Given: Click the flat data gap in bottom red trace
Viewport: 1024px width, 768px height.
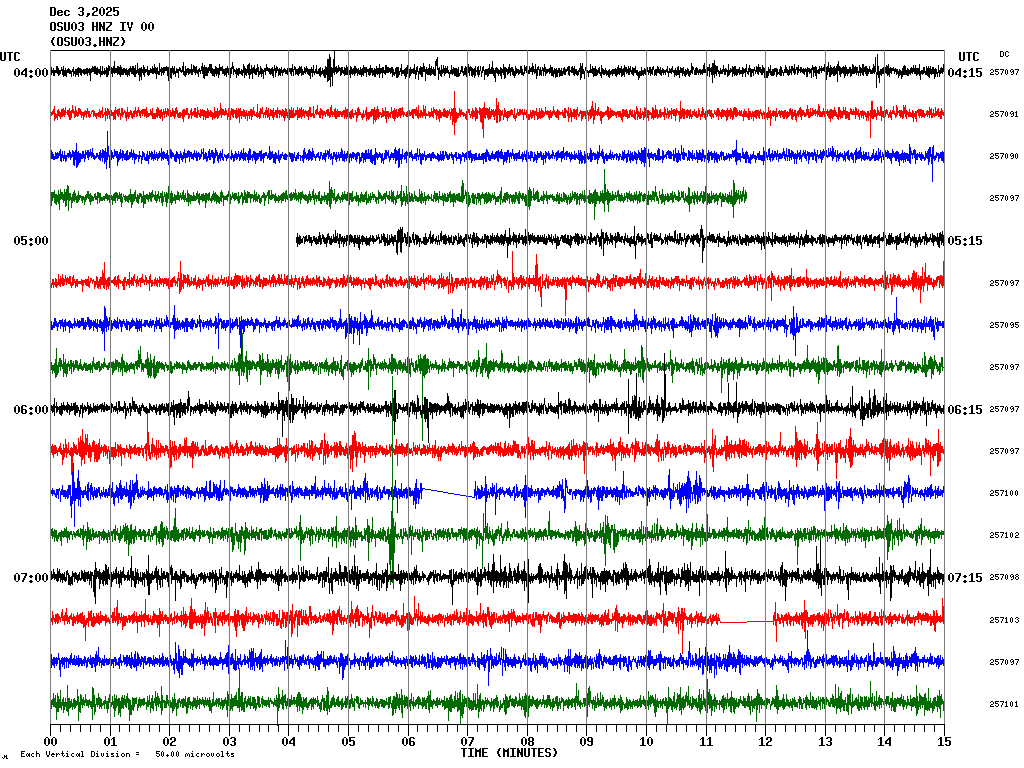Looking at the screenshot, I should tap(746, 622).
